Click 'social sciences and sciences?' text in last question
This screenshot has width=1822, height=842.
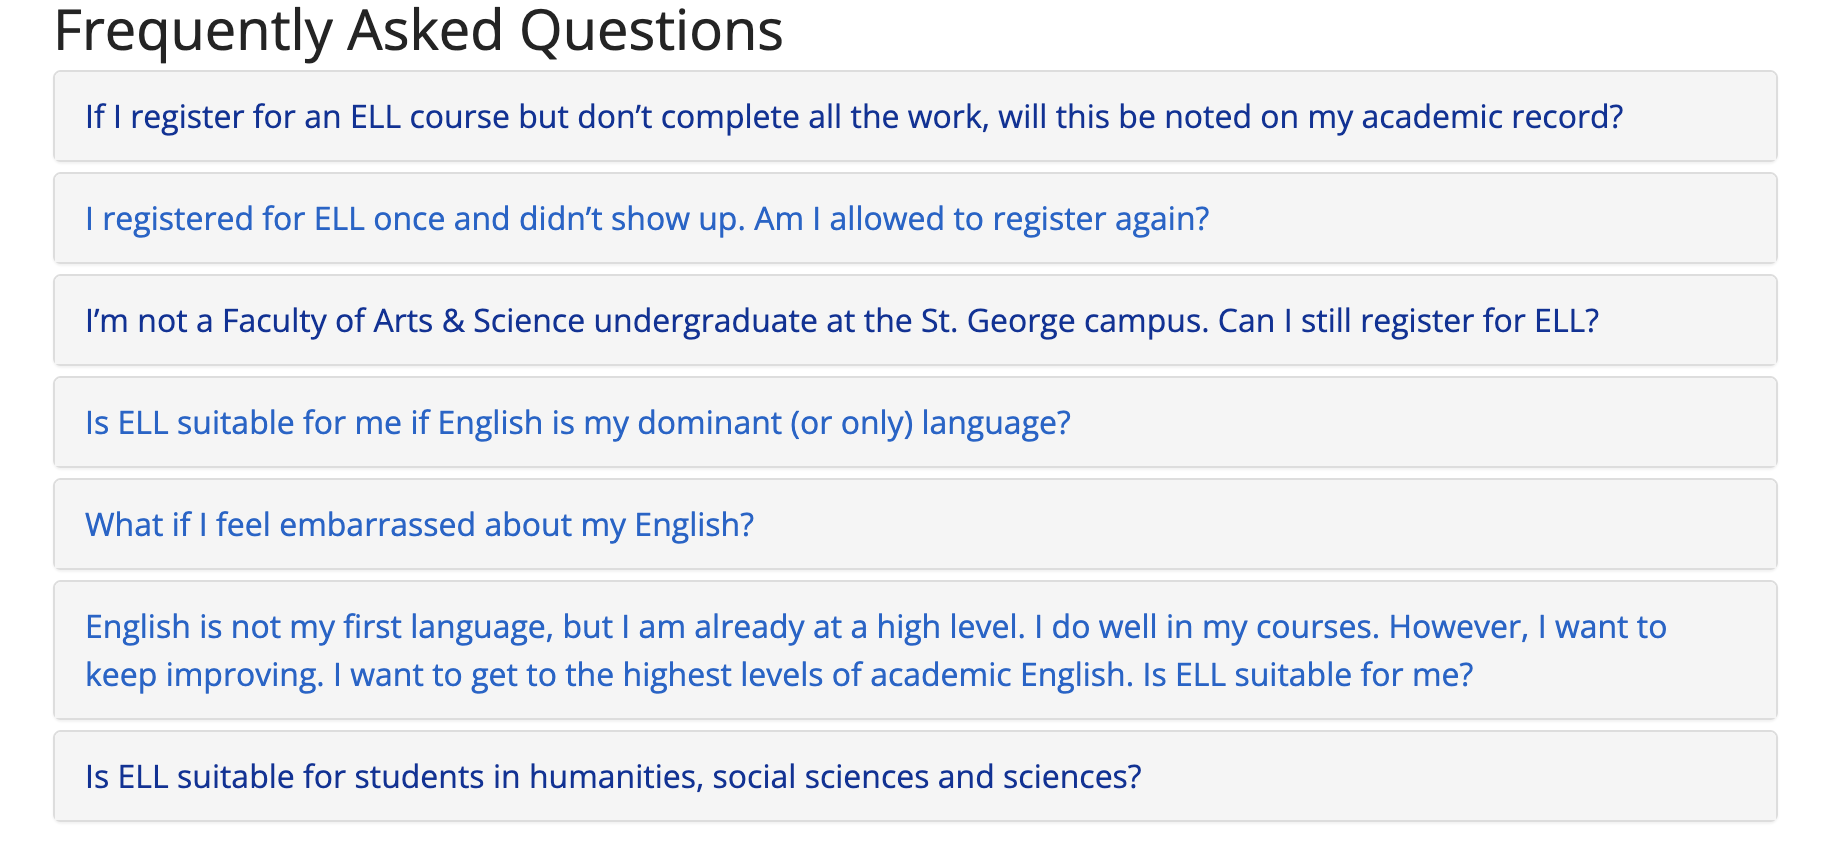click(x=927, y=777)
